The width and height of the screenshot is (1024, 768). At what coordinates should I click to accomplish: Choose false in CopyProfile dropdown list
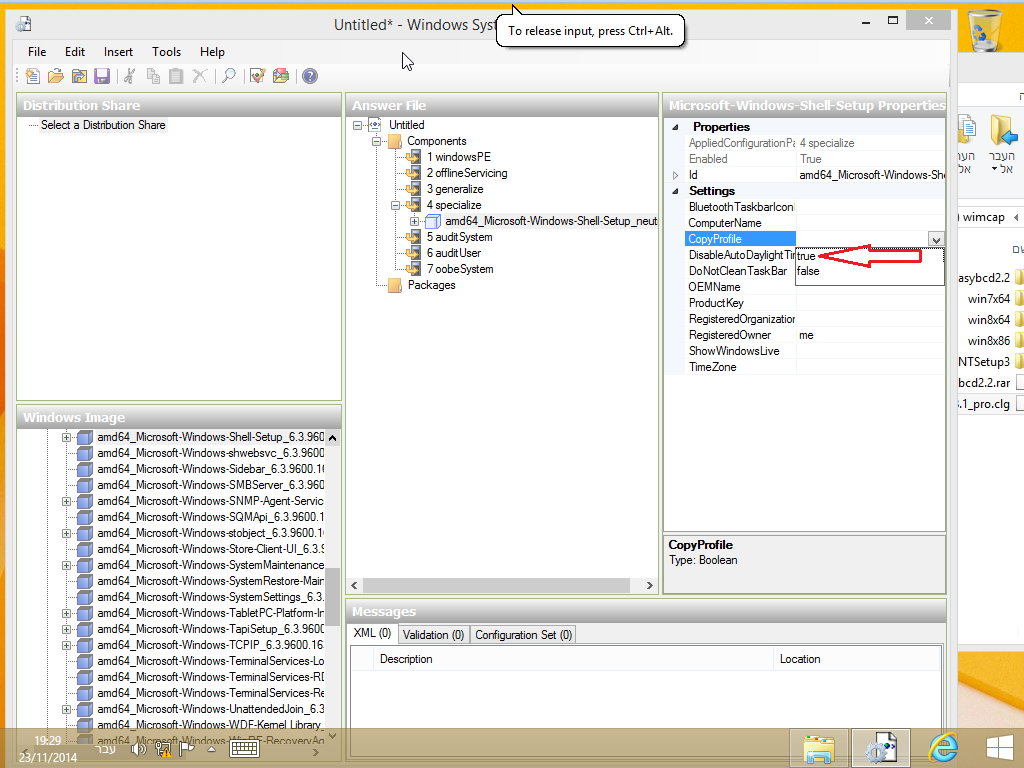[869, 271]
